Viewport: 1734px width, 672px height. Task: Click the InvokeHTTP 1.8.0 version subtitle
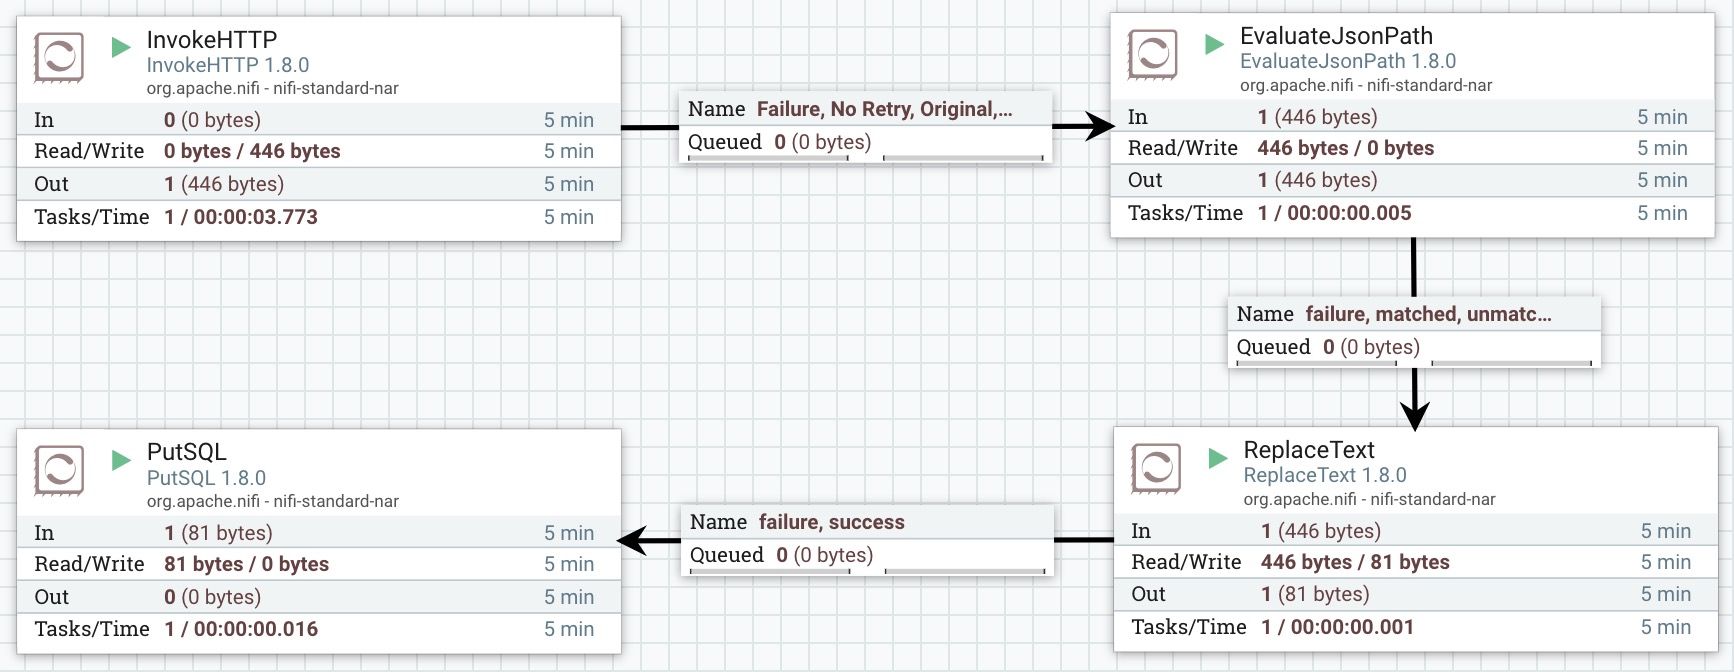click(x=228, y=65)
